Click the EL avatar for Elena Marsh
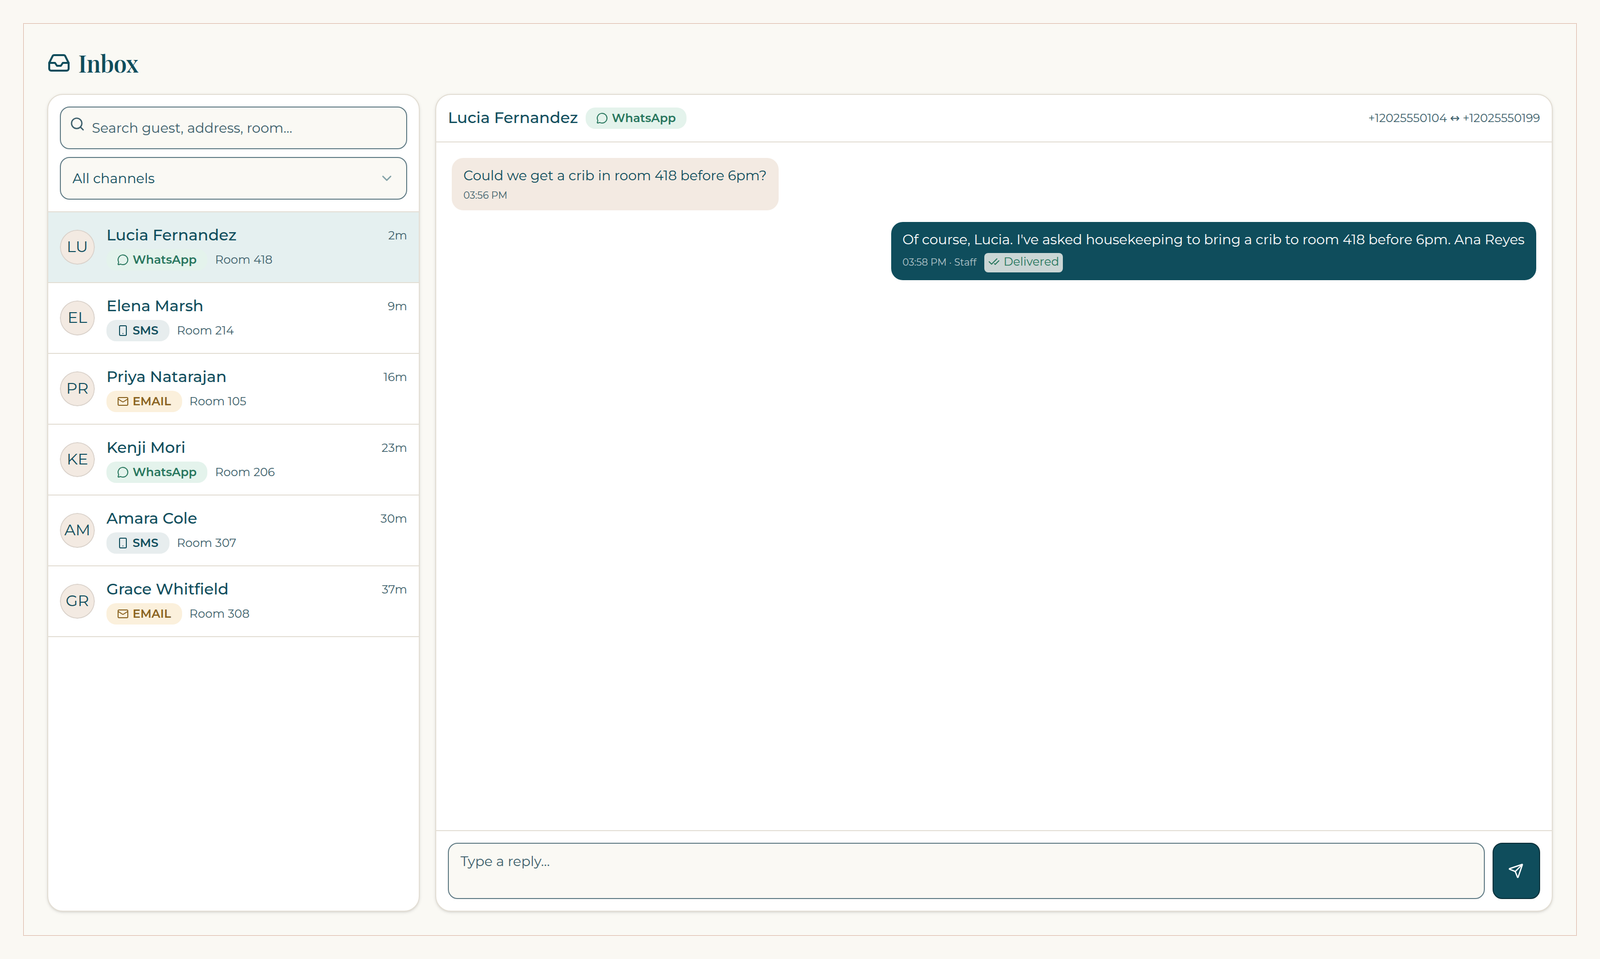 (77, 318)
